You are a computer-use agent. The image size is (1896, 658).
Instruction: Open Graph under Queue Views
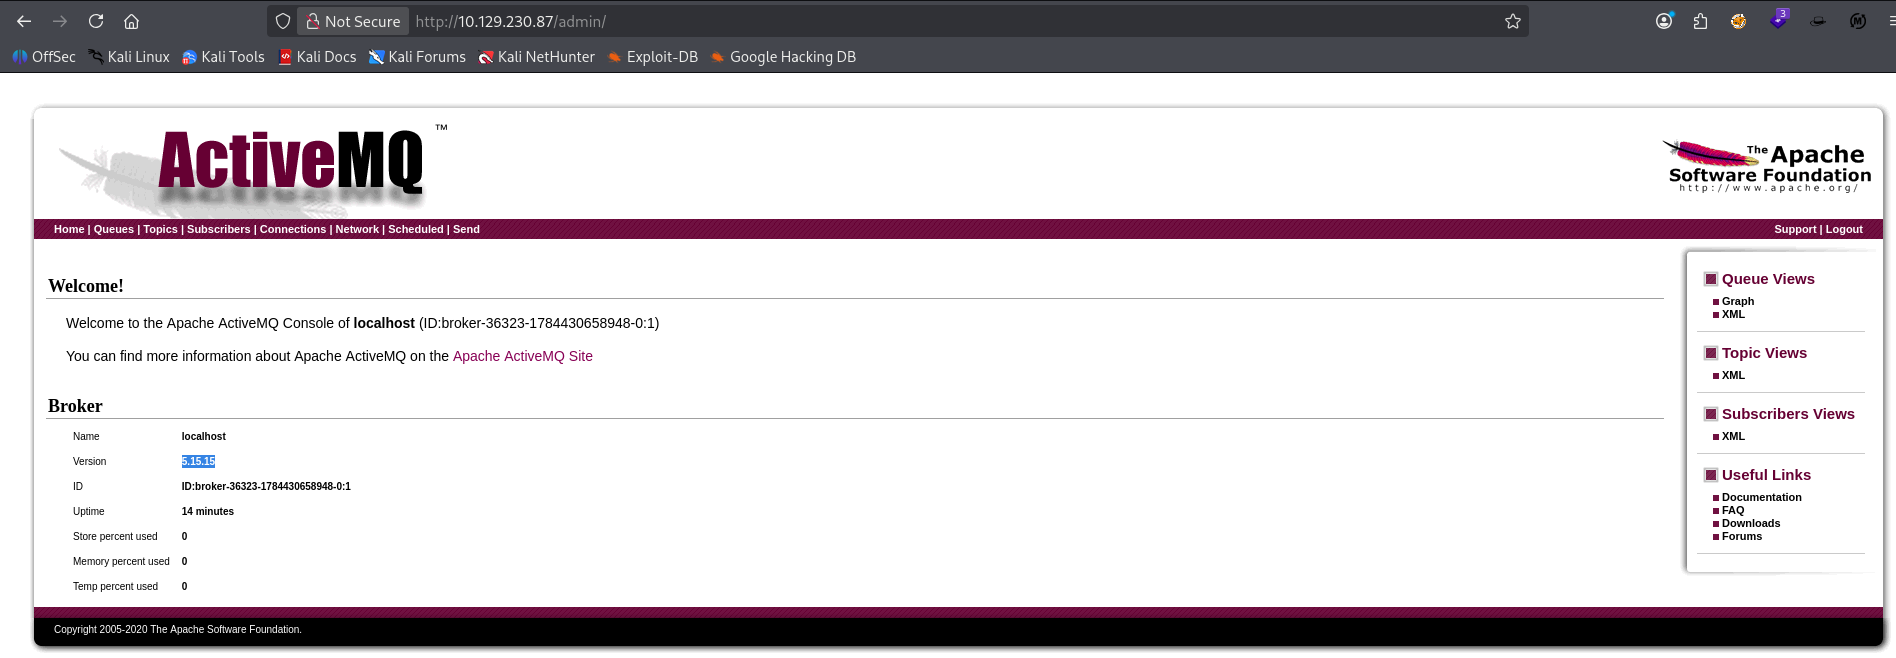(x=1738, y=301)
